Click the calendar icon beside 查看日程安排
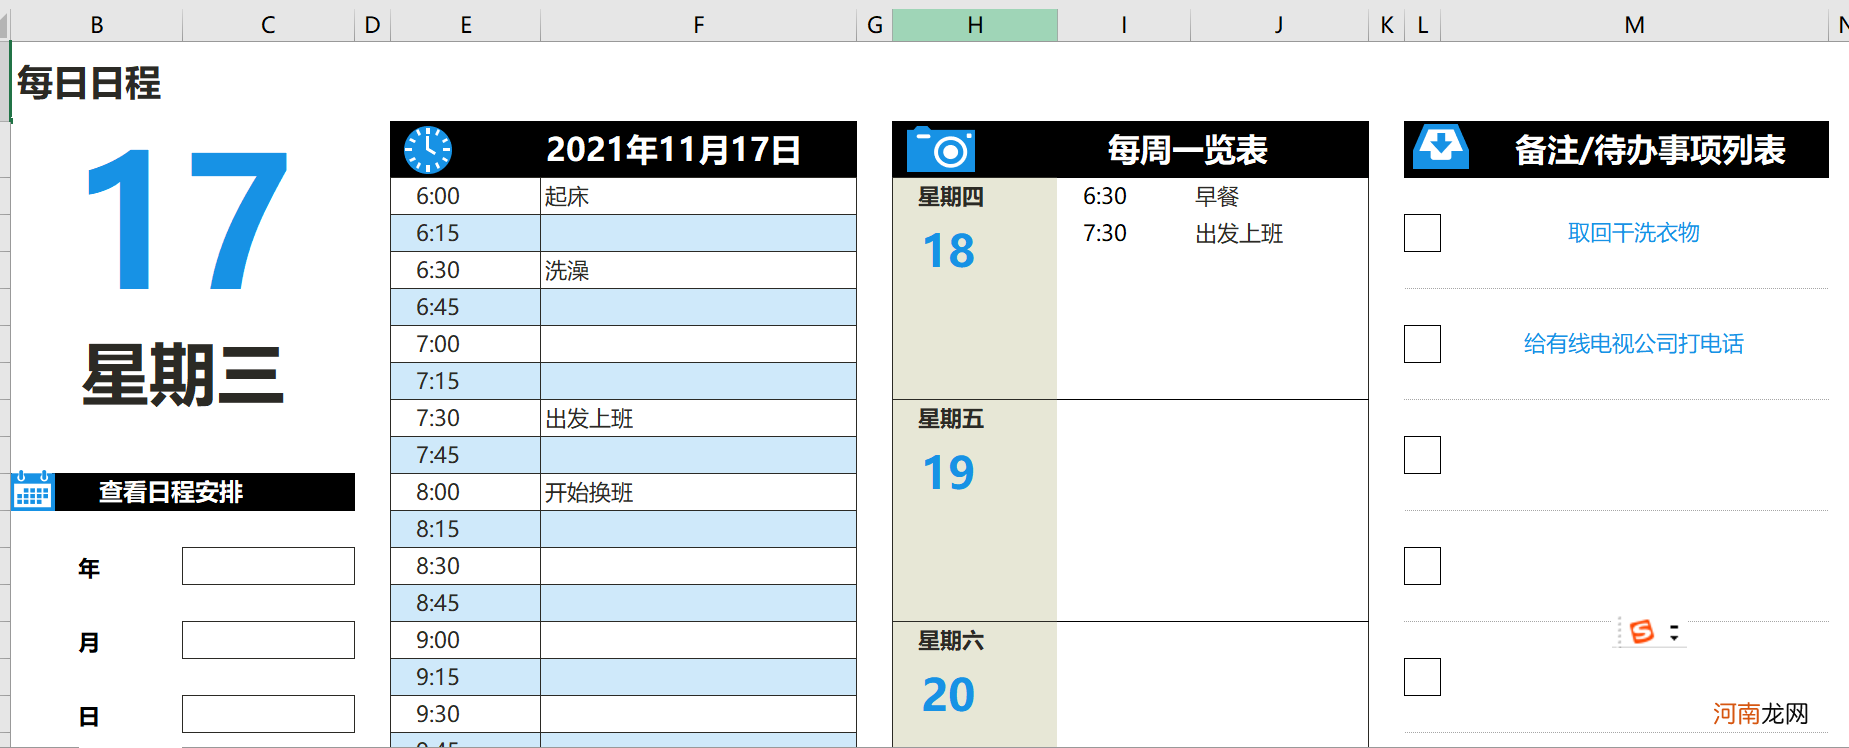This screenshot has height=748, width=1849. (33, 491)
